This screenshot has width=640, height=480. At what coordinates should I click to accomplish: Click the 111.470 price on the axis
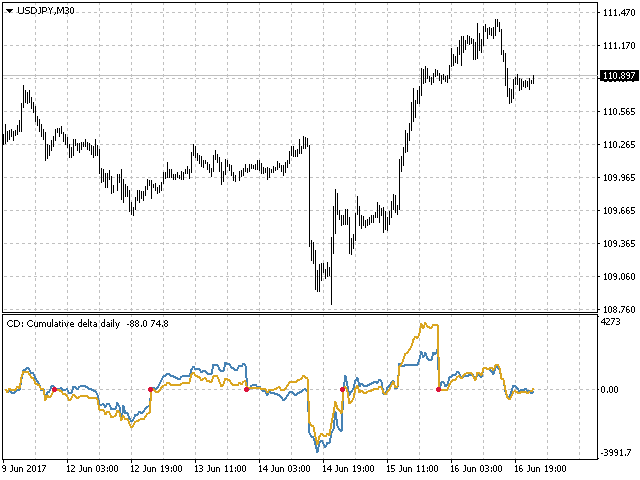(x=616, y=13)
